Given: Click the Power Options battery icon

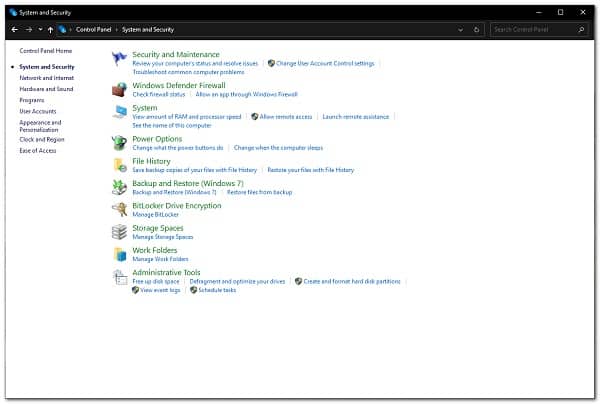Looking at the screenshot, I should pyautogui.click(x=119, y=143).
